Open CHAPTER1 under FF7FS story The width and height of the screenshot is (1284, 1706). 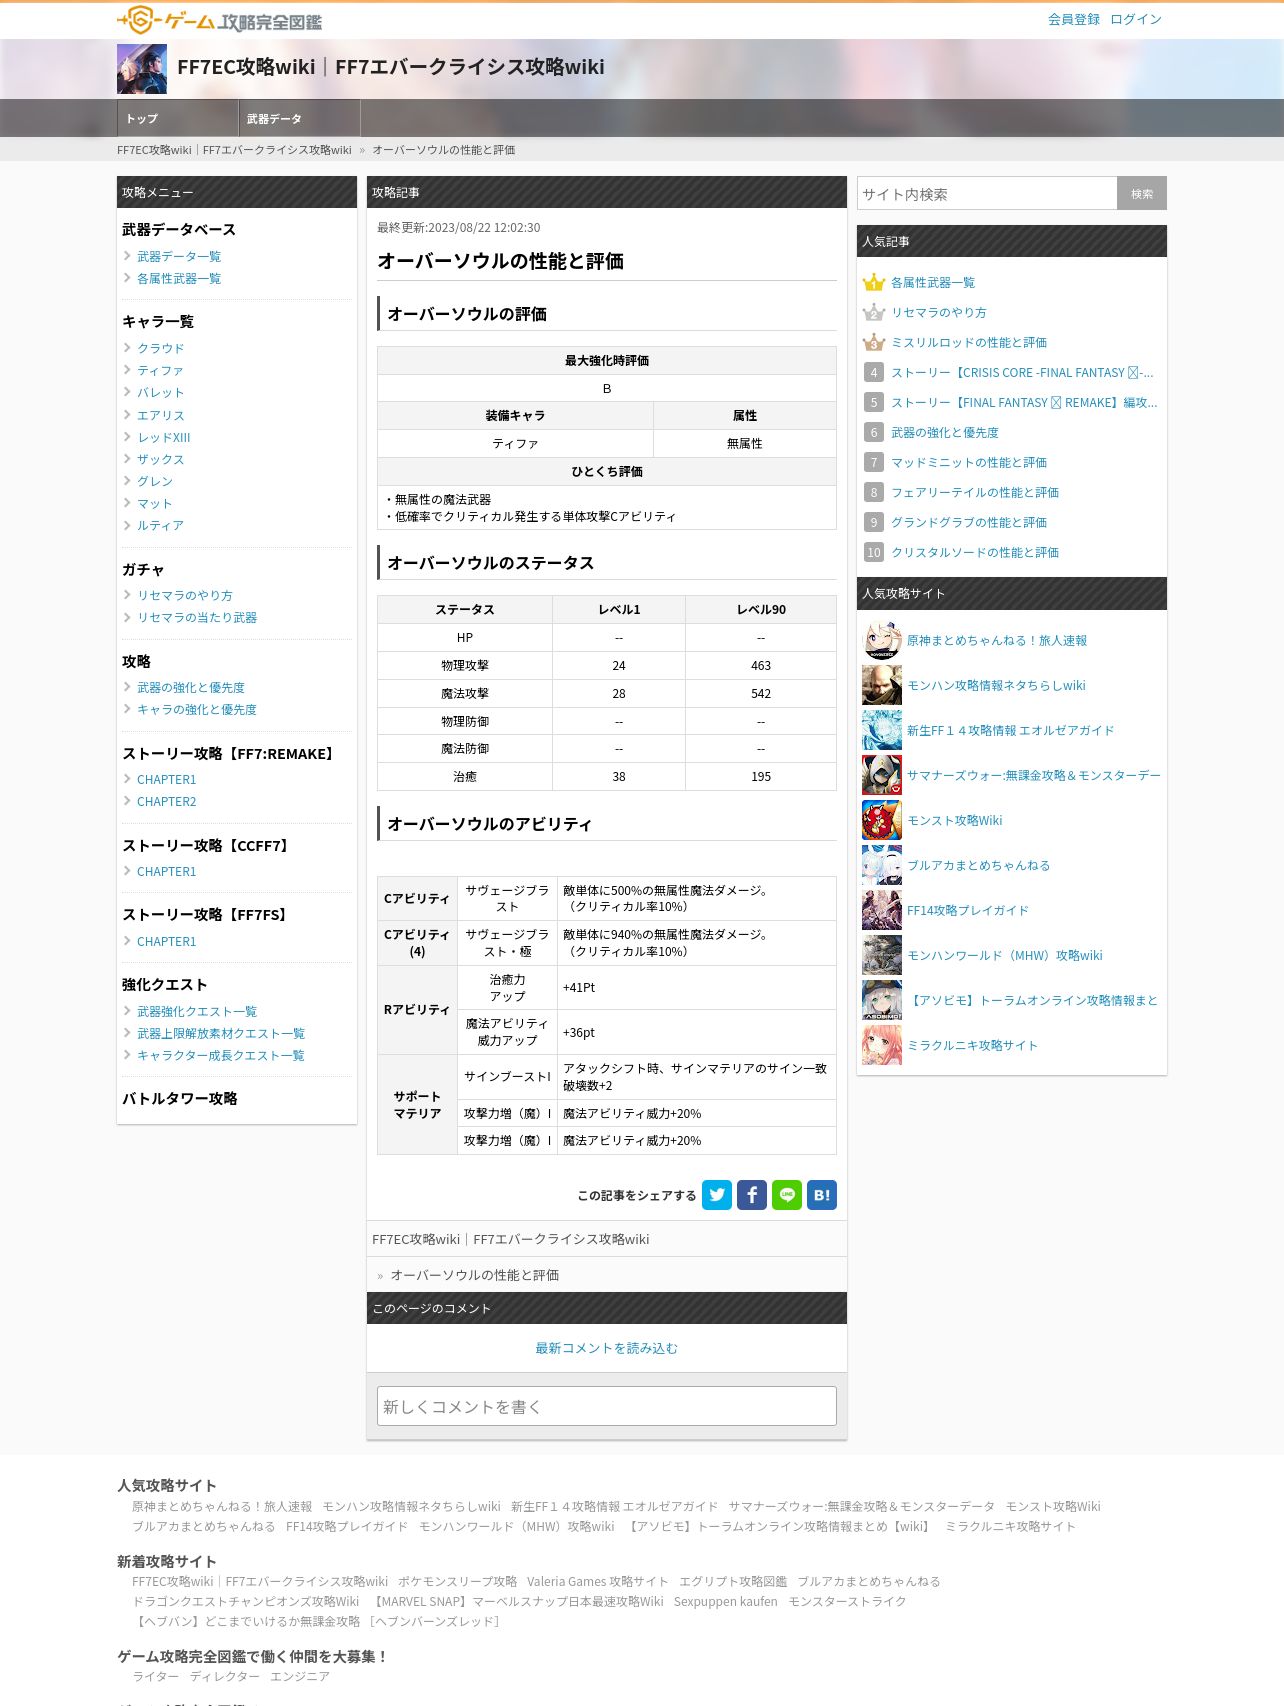[167, 941]
